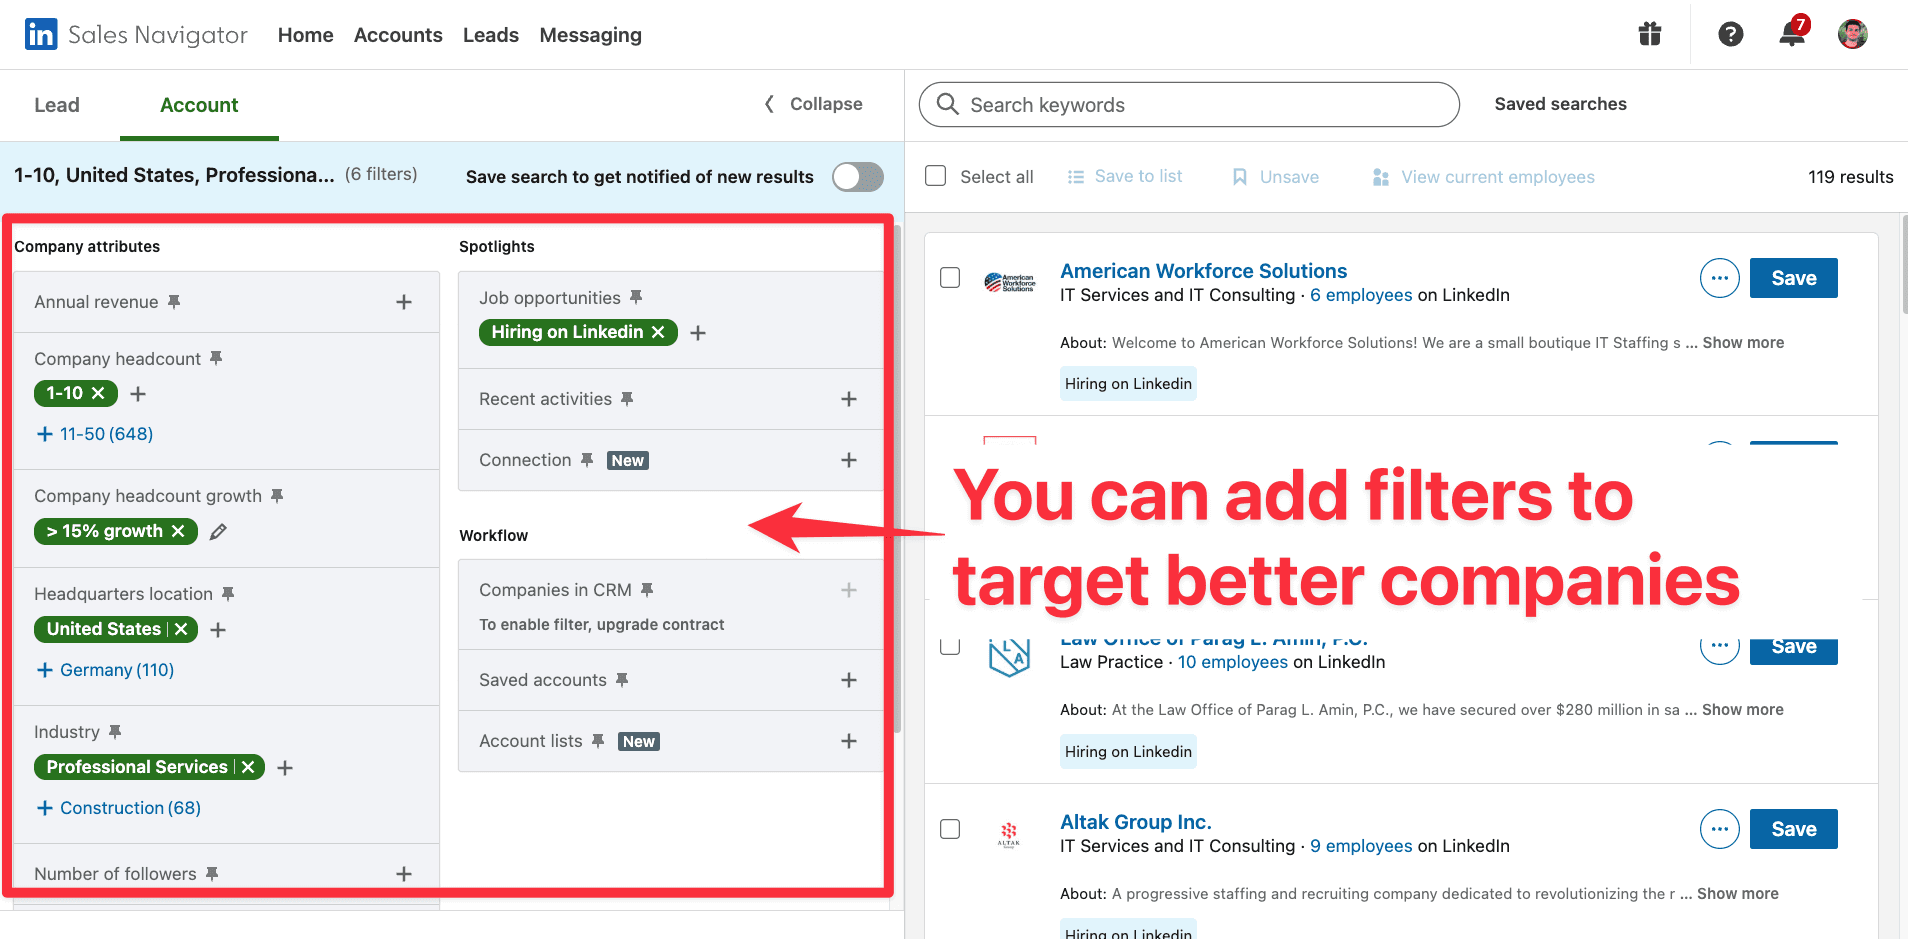Remove the 15% growth filter chip
This screenshot has width=1908, height=939.
click(x=178, y=531)
